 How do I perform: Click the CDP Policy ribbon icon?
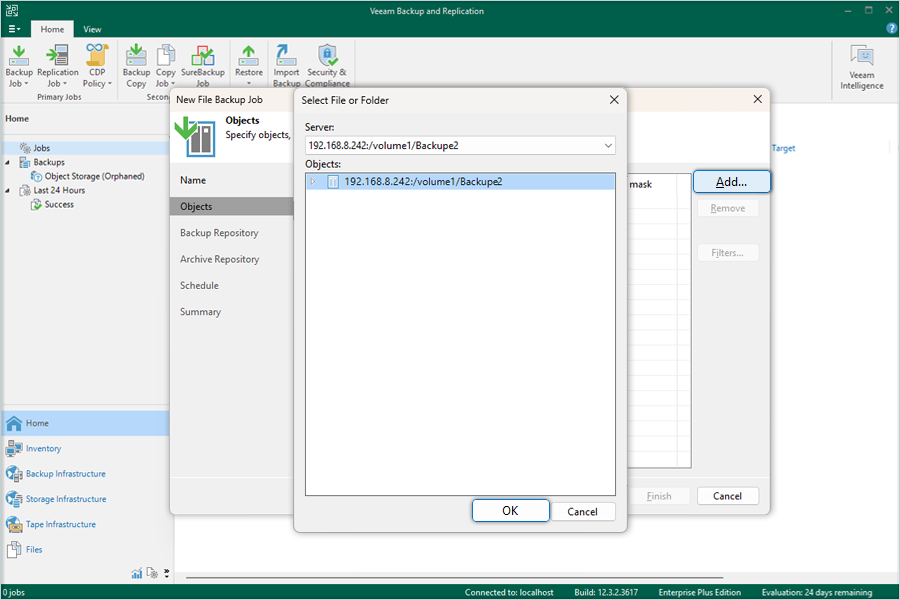pyautogui.click(x=97, y=66)
